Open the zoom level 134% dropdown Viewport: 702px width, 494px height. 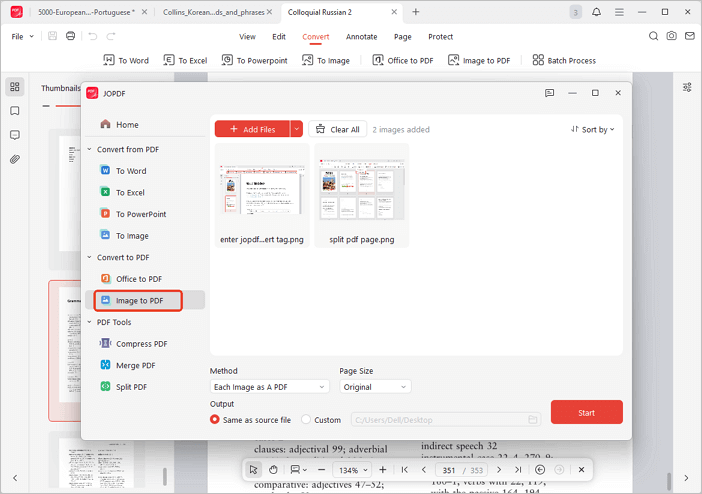[353, 470]
